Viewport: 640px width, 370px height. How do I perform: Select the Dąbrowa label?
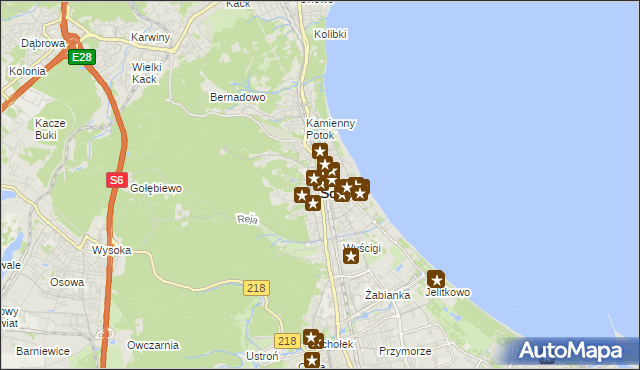[x=43, y=43]
